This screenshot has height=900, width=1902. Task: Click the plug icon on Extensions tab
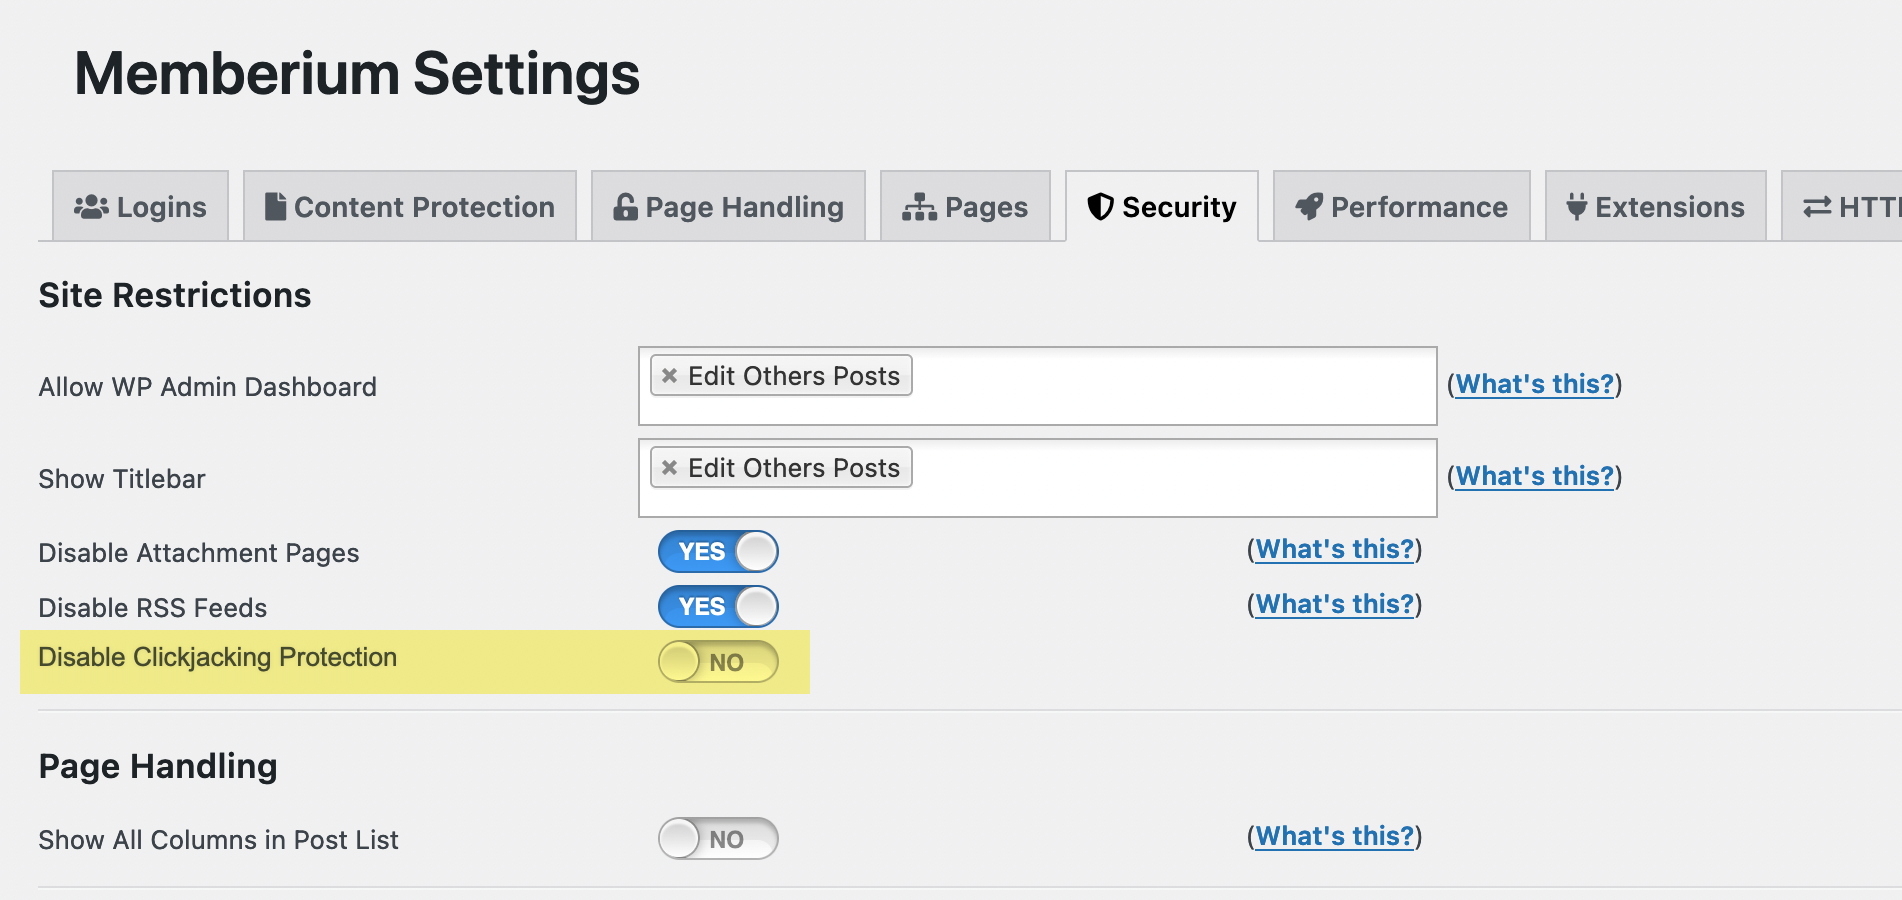coord(1577,206)
